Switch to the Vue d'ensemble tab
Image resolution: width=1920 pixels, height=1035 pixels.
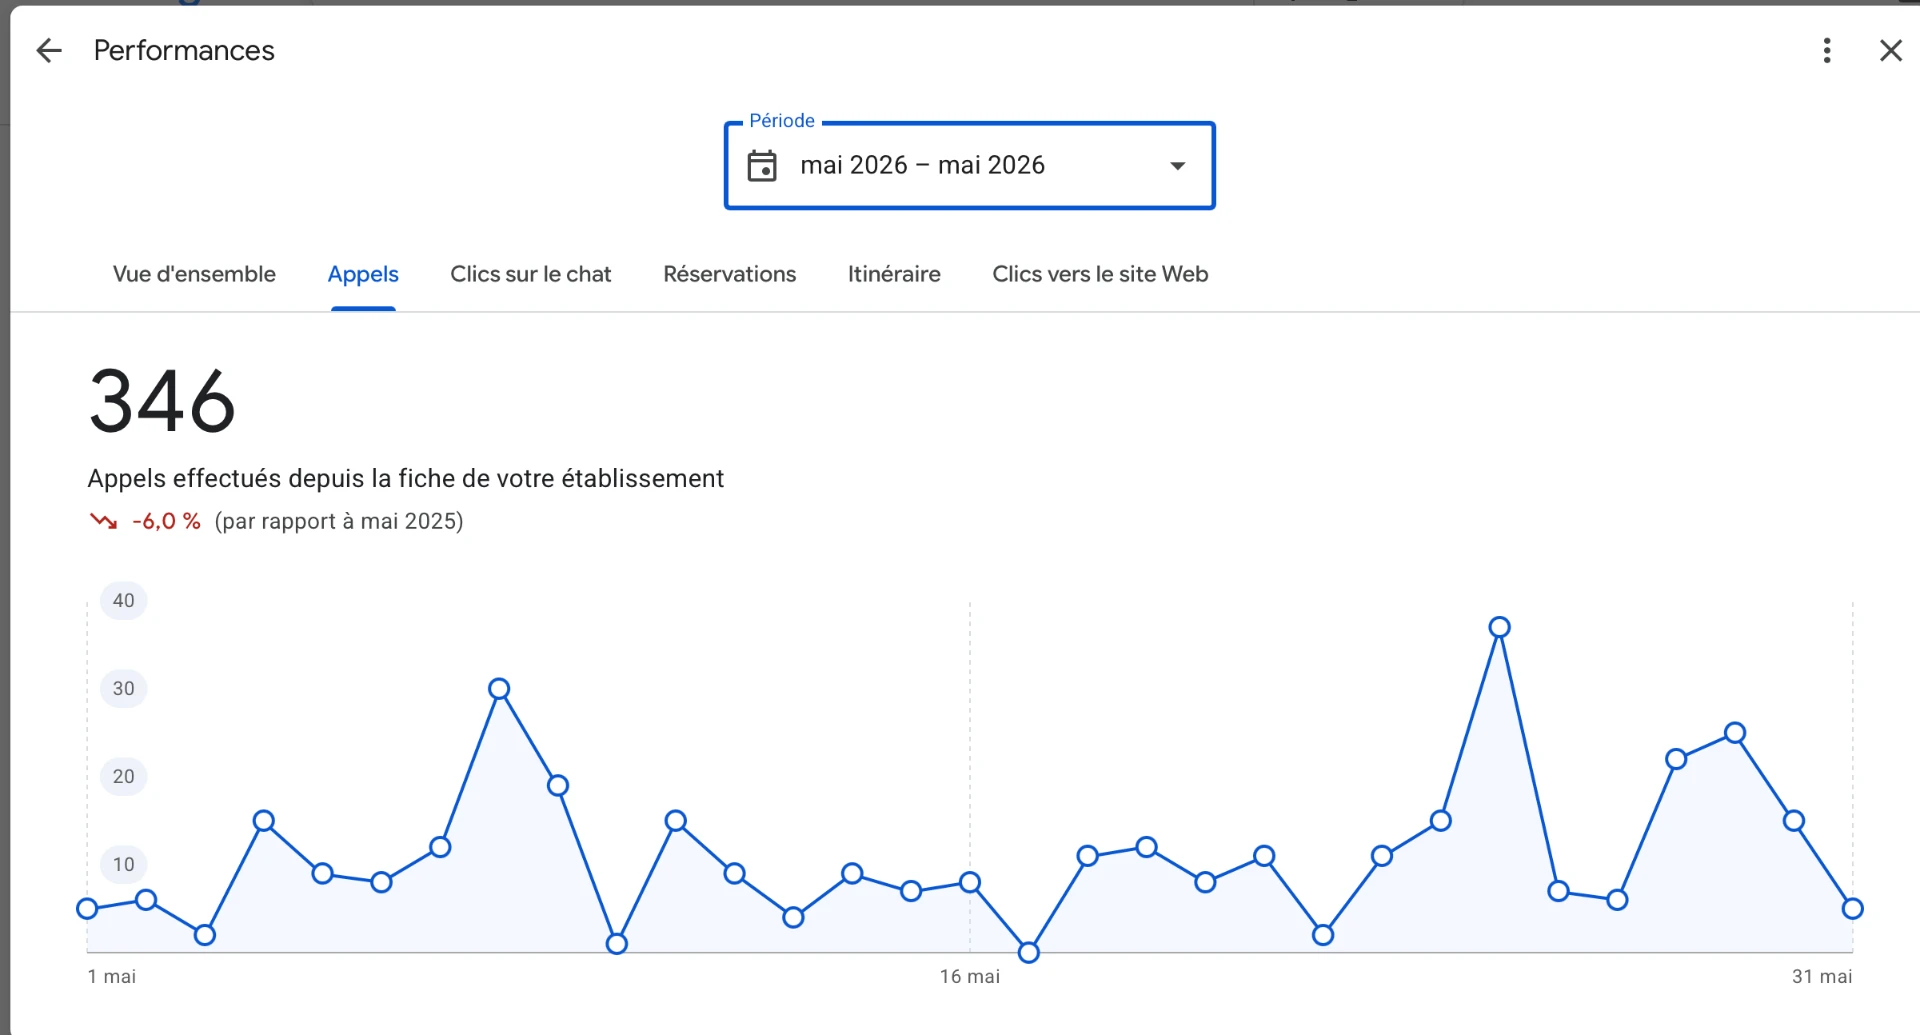[194, 274]
